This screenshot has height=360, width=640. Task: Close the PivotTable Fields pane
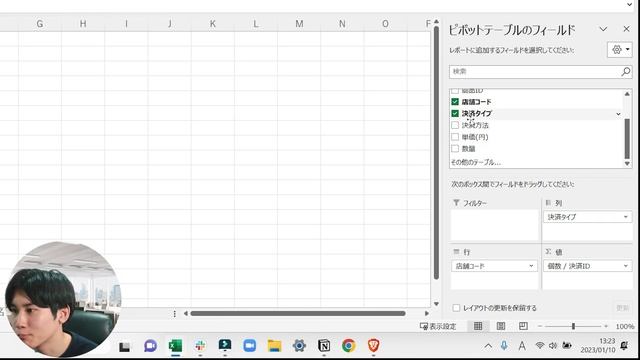coord(626,29)
